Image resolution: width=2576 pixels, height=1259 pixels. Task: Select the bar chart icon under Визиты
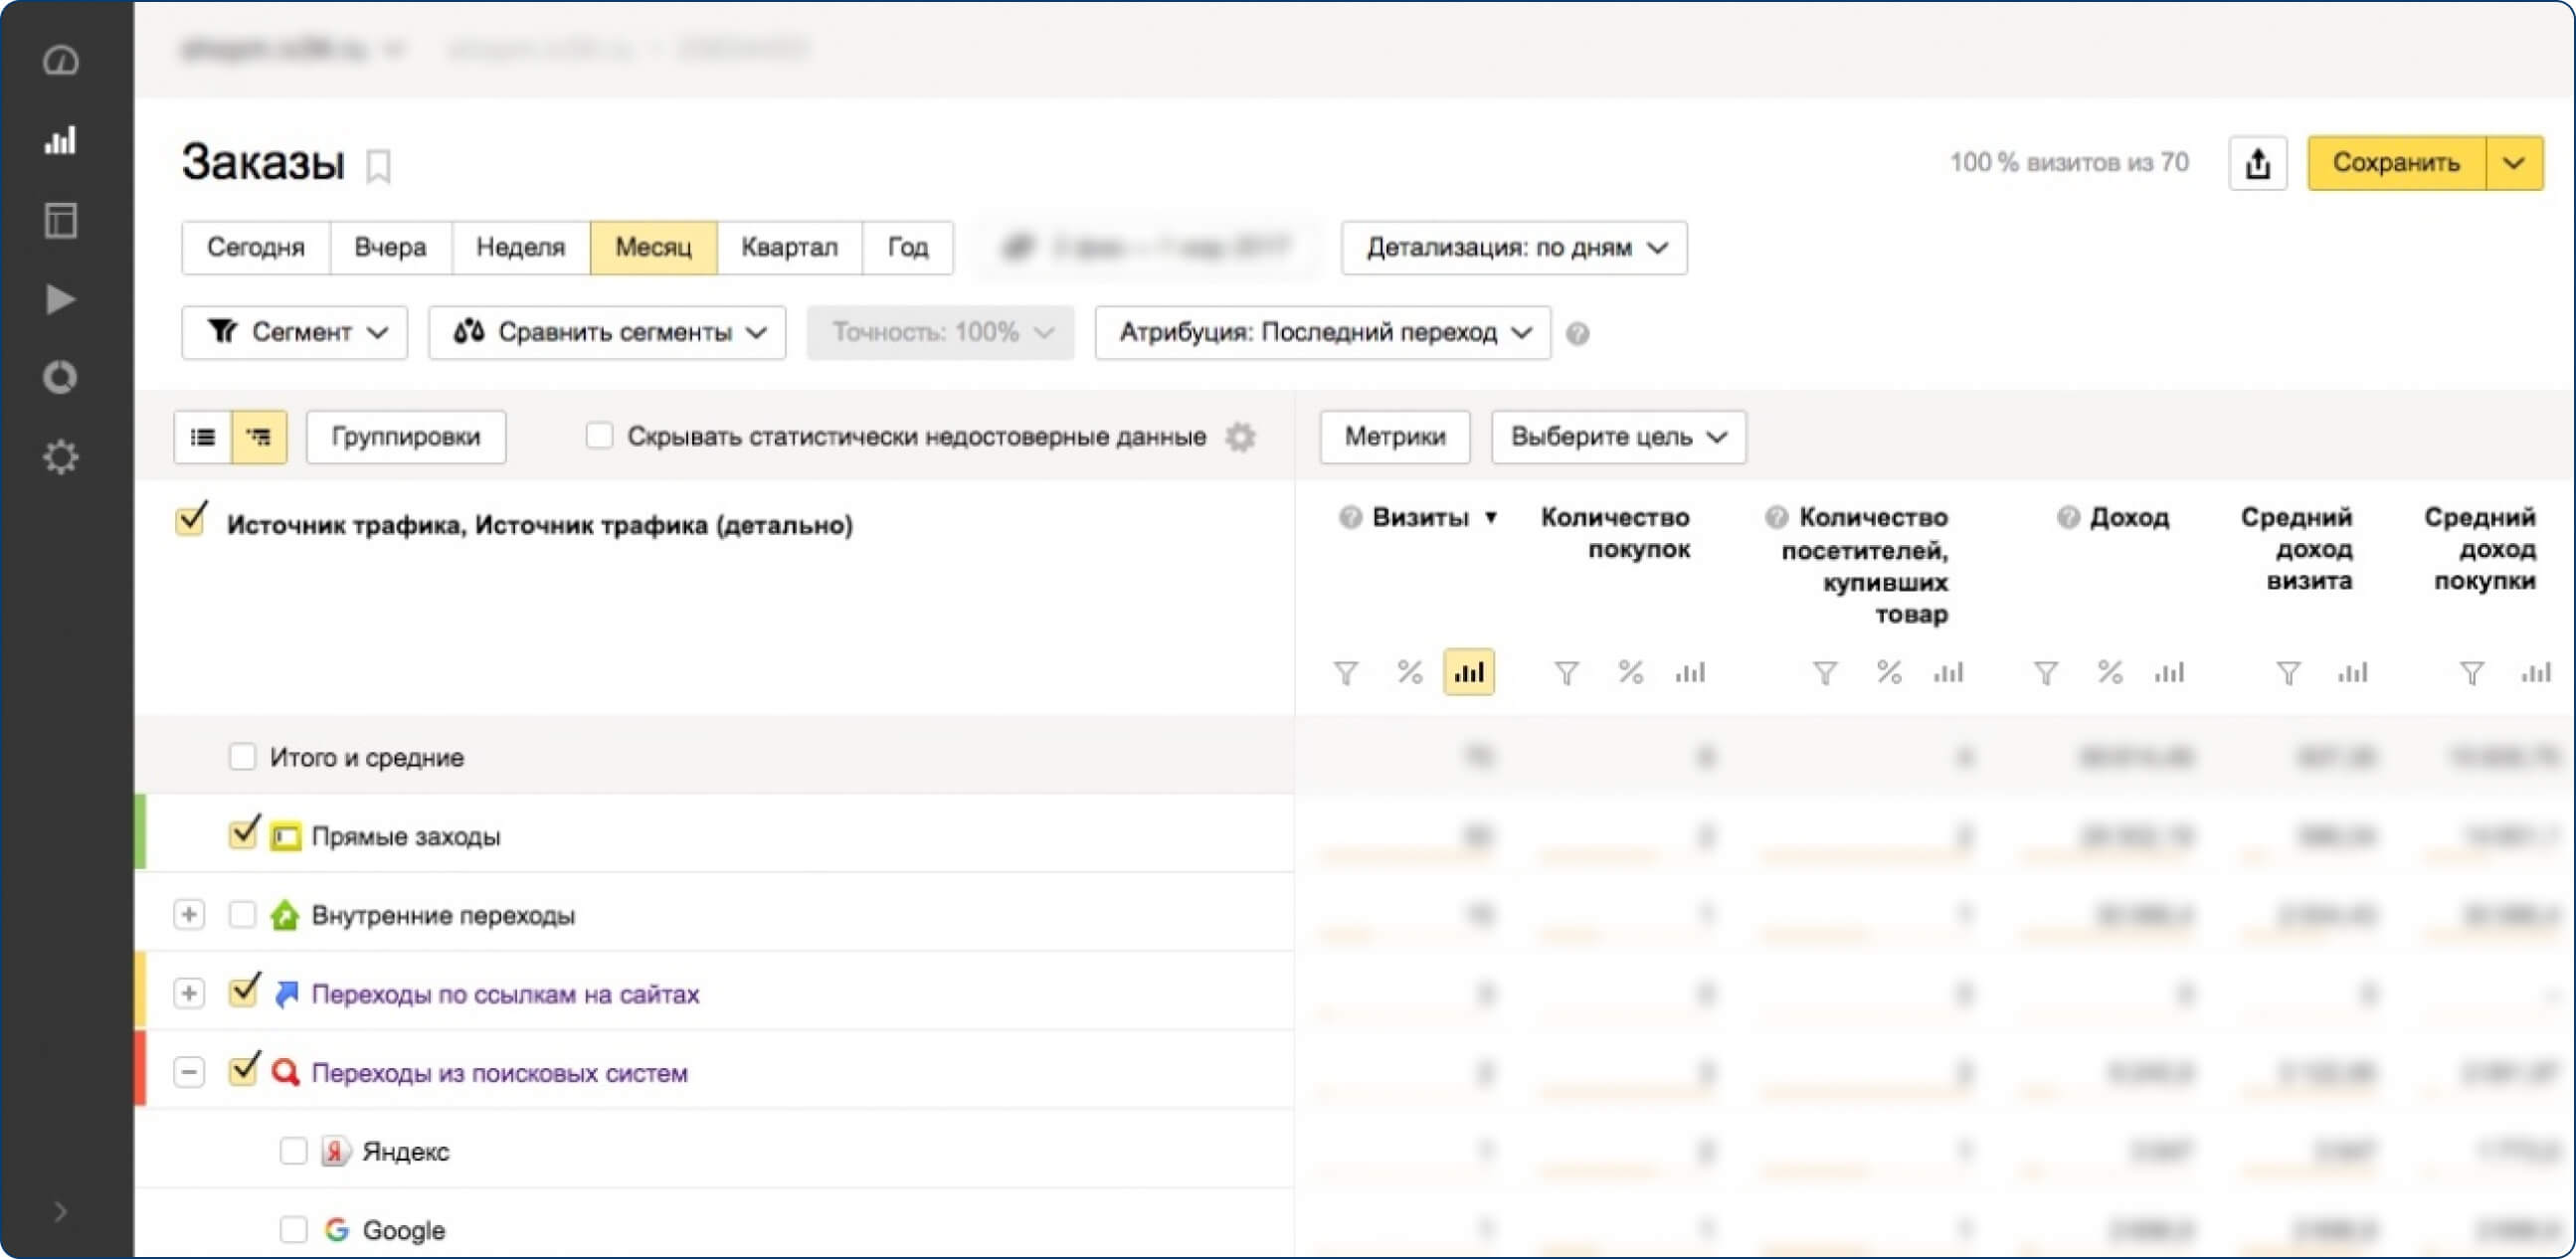click(1468, 672)
